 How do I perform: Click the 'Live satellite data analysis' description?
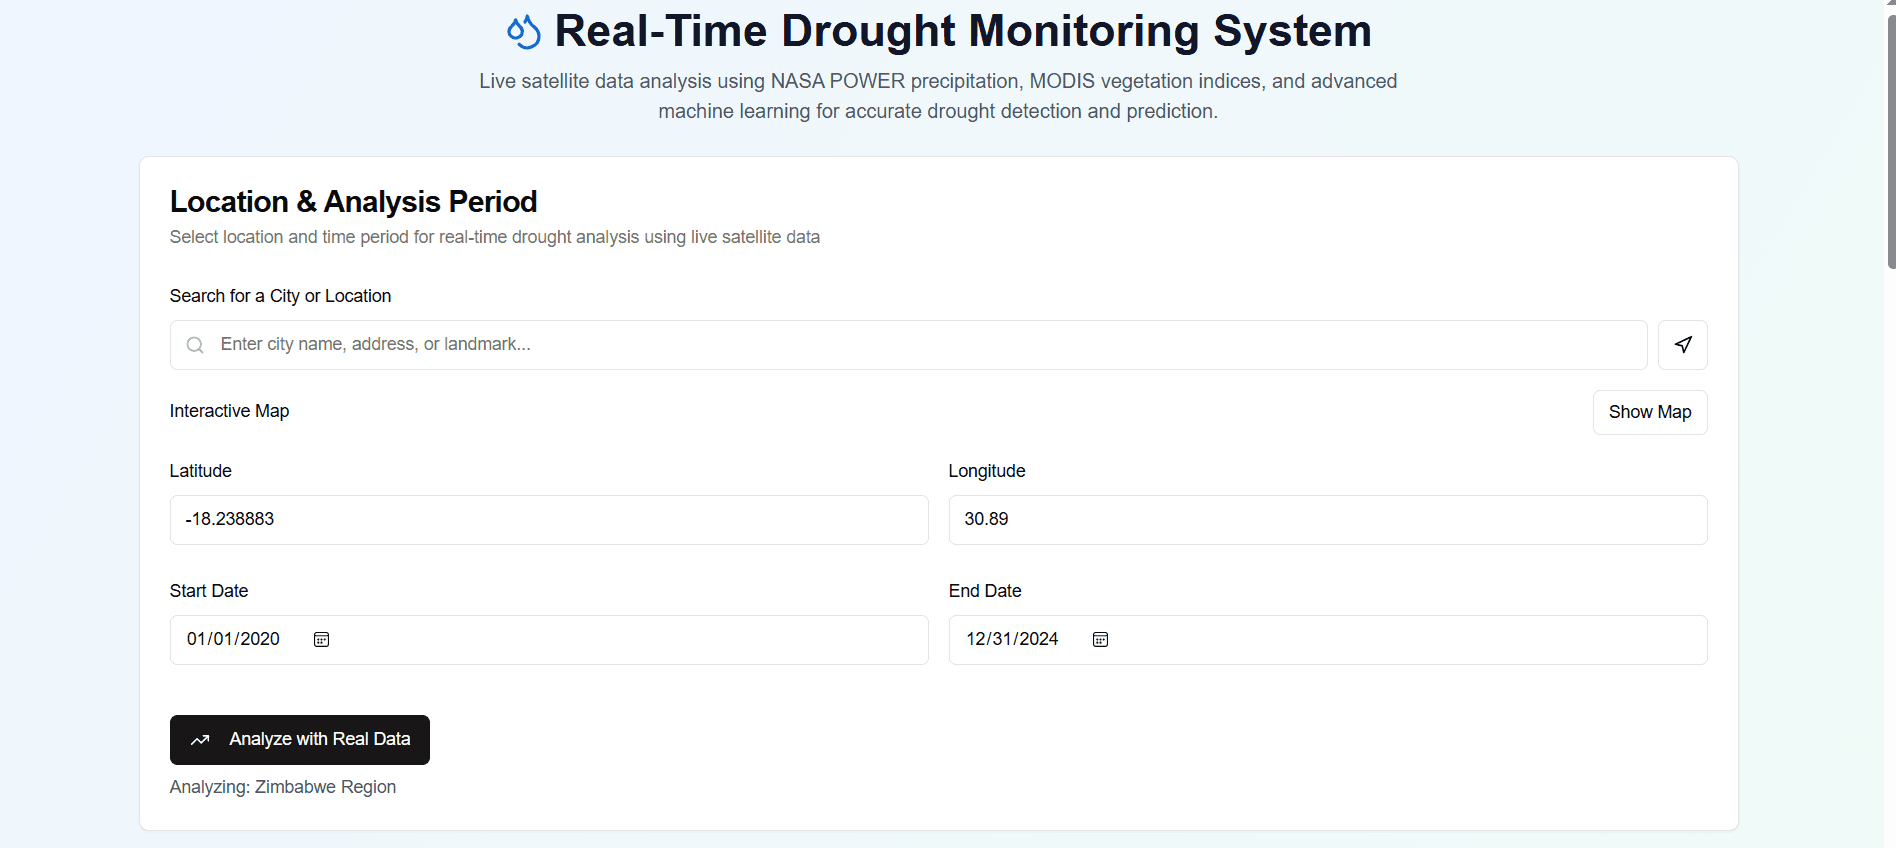click(938, 96)
